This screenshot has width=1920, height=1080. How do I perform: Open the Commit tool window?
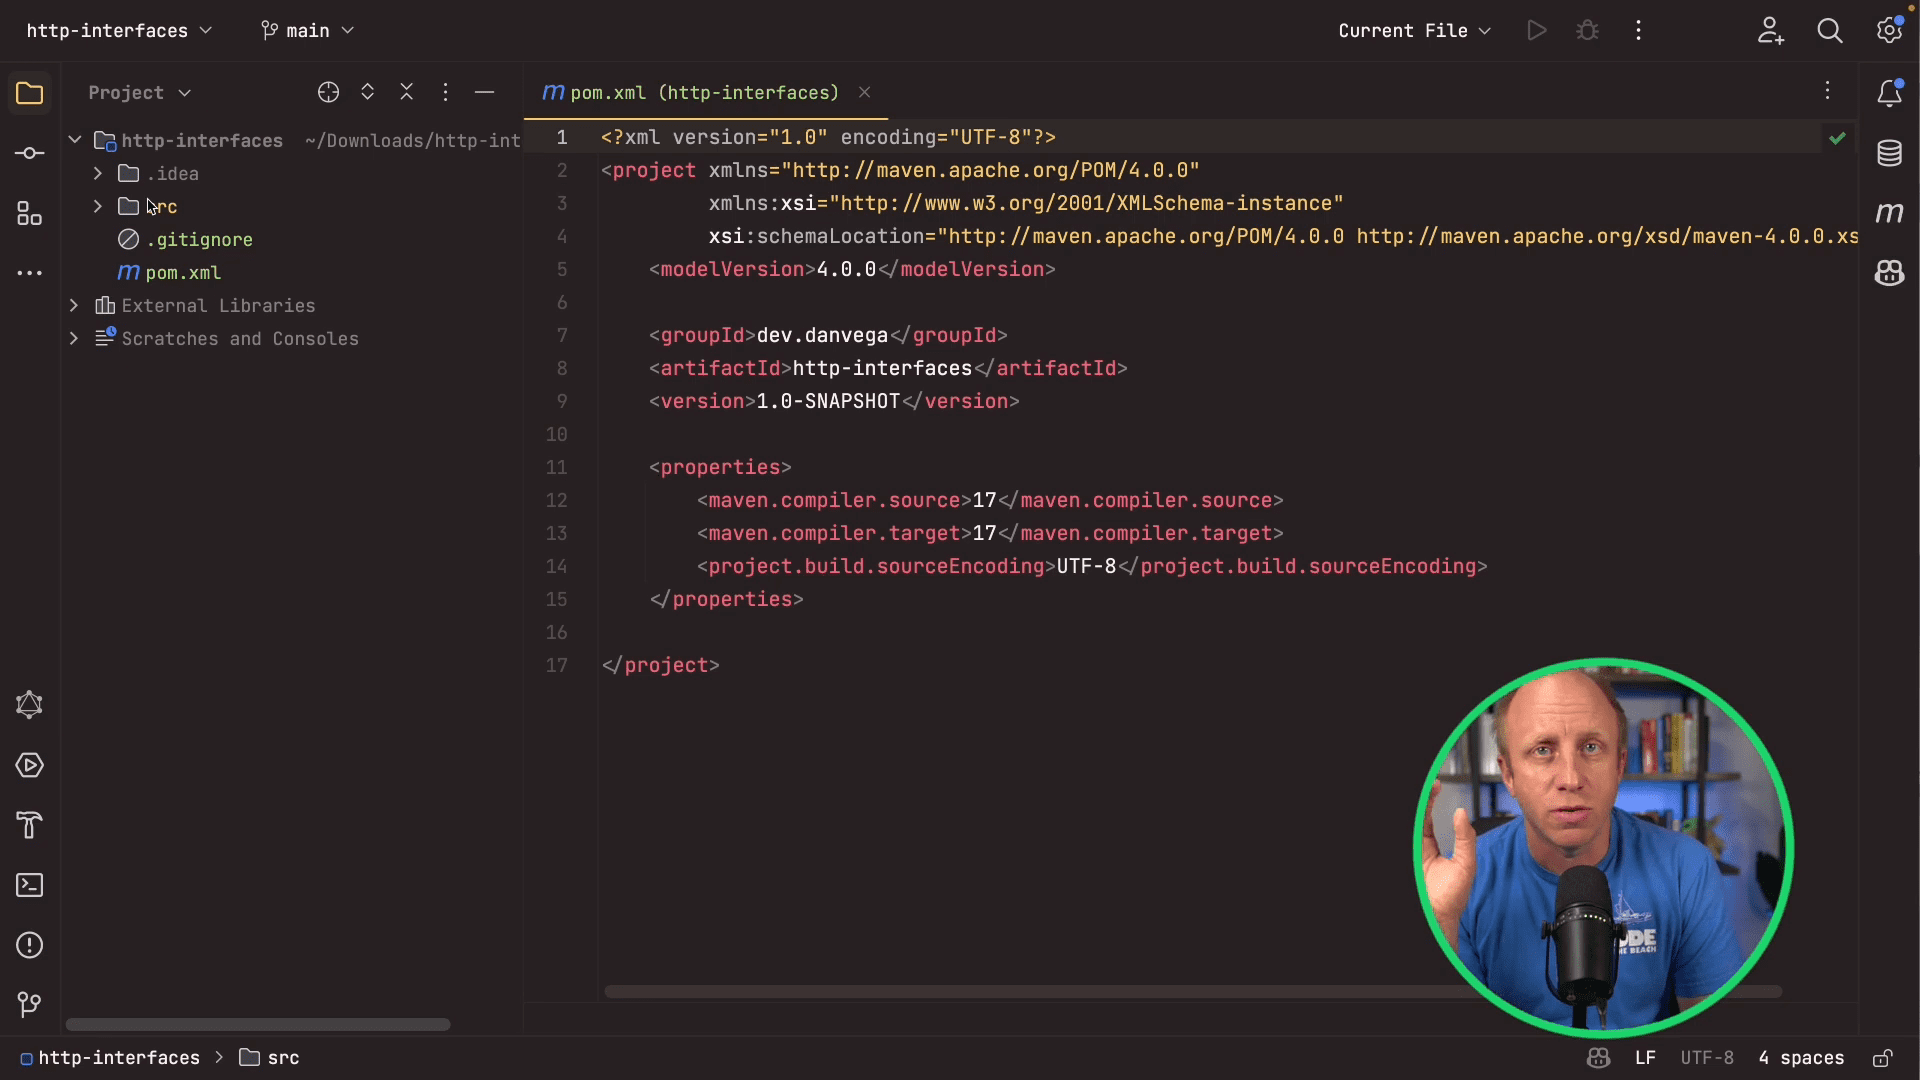click(x=30, y=152)
